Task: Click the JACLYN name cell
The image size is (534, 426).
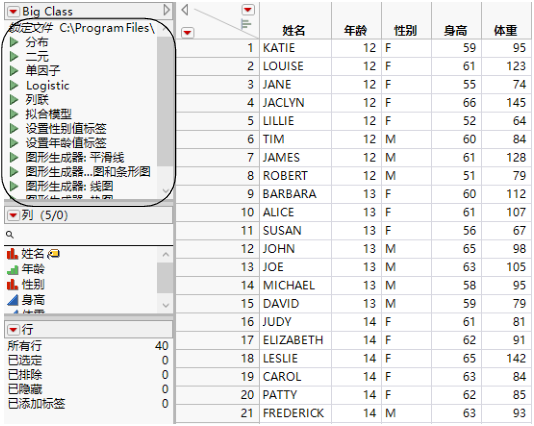Action: 295,103
